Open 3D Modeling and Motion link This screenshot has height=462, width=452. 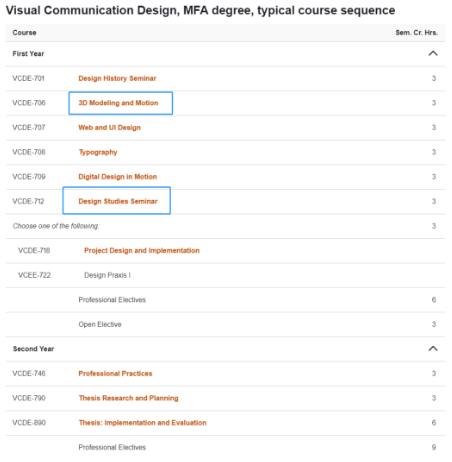(x=118, y=103)
